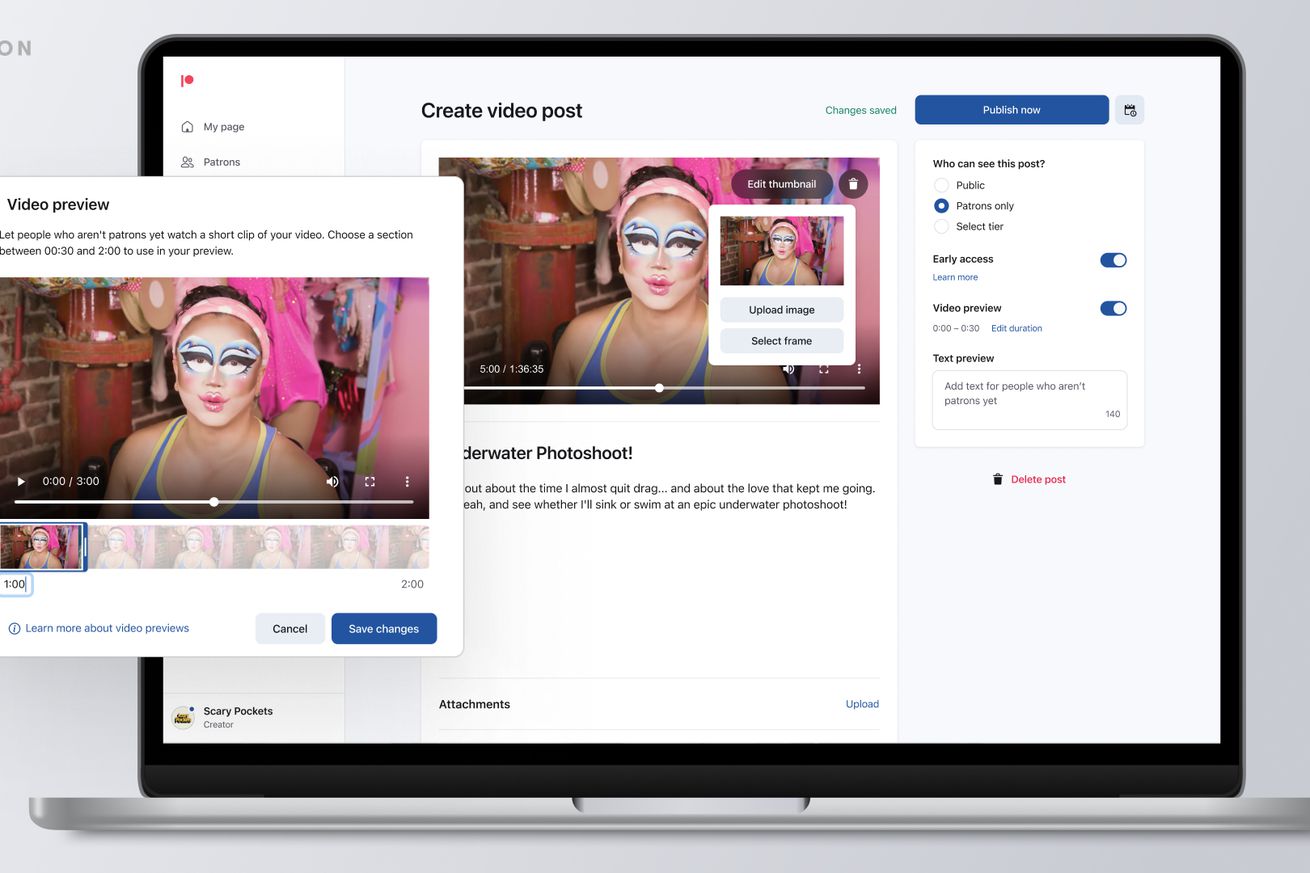Image resolution: width=1310 pixels, height=873 pixels.
Task: Click the preview player progress slider
Action: click(x=214, y=501)
